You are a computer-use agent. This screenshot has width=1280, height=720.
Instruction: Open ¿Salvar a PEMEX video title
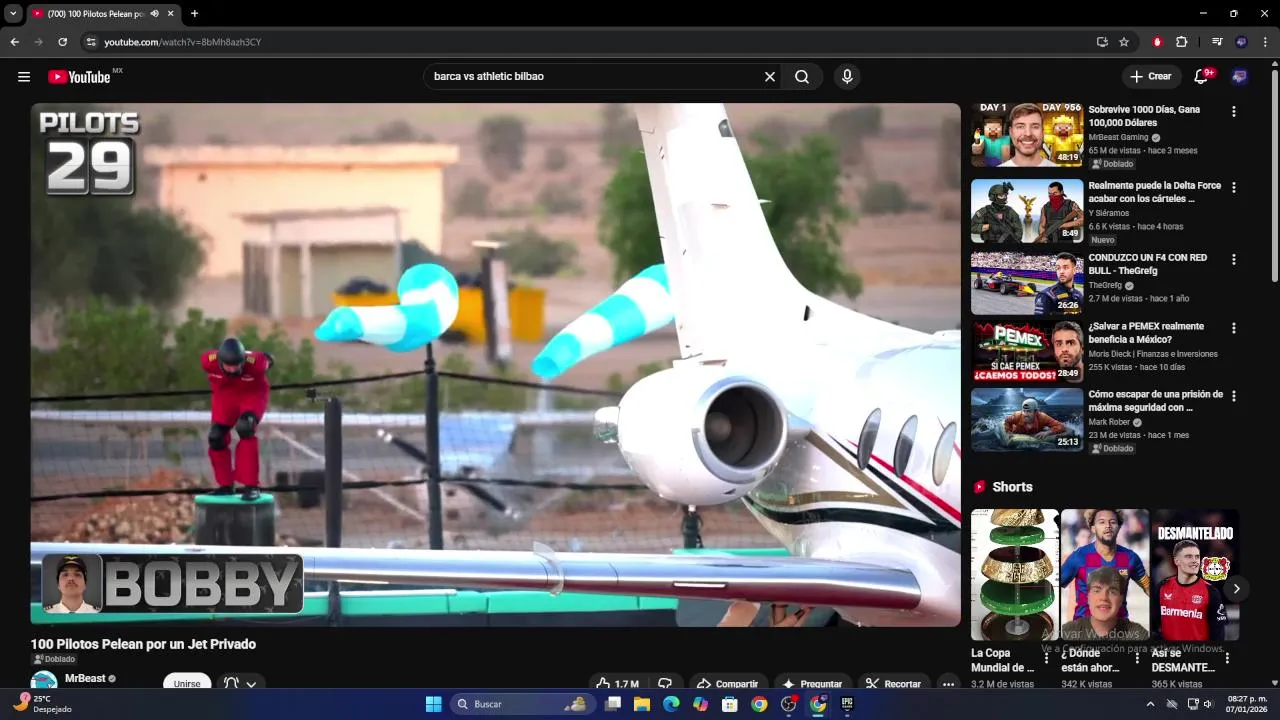1144,333
